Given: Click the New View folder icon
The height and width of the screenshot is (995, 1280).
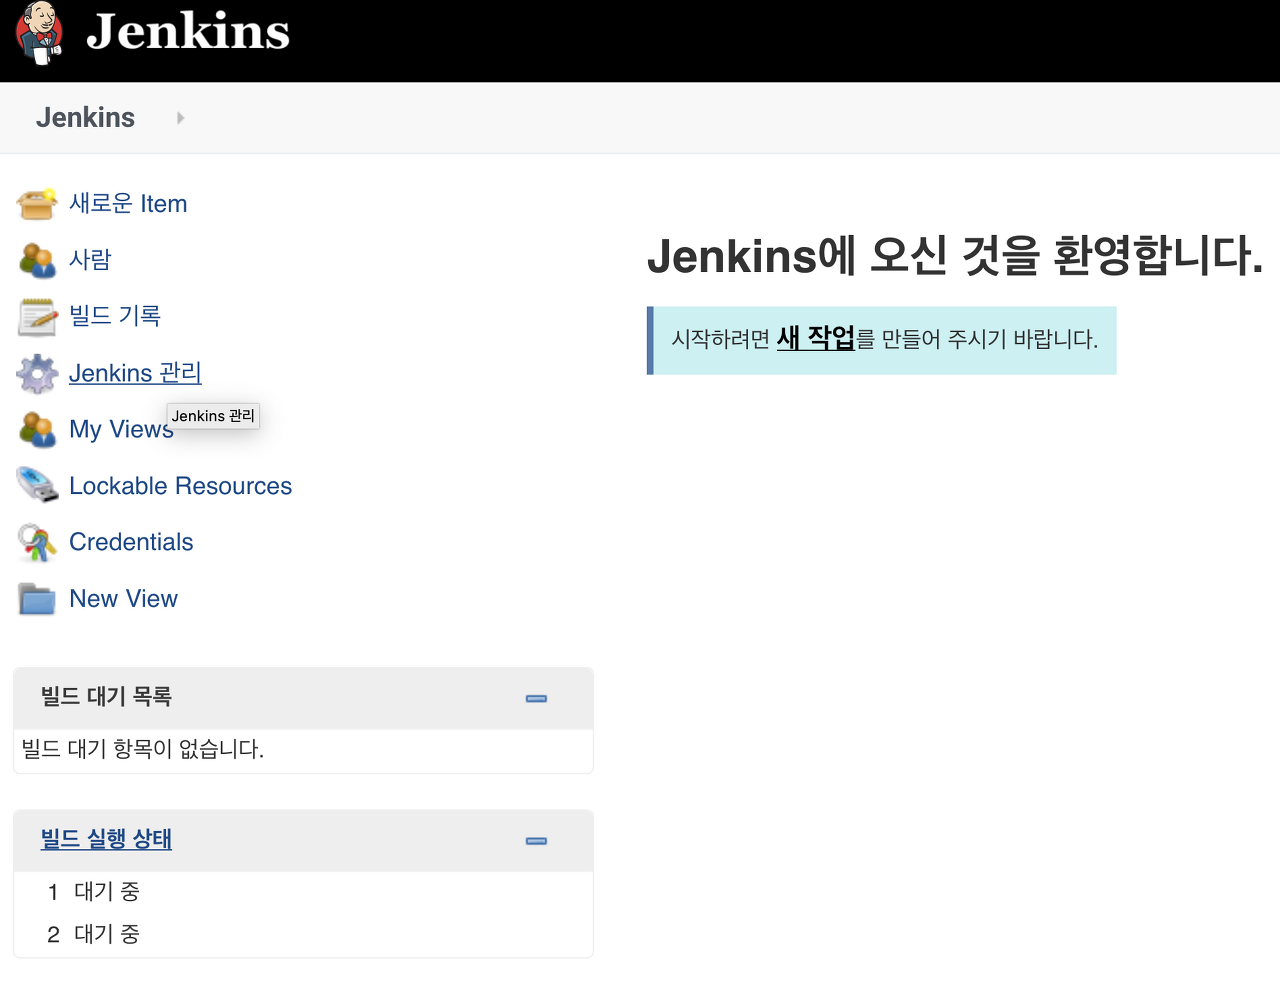Looking at the screenshot, I should tap(37, 599).
